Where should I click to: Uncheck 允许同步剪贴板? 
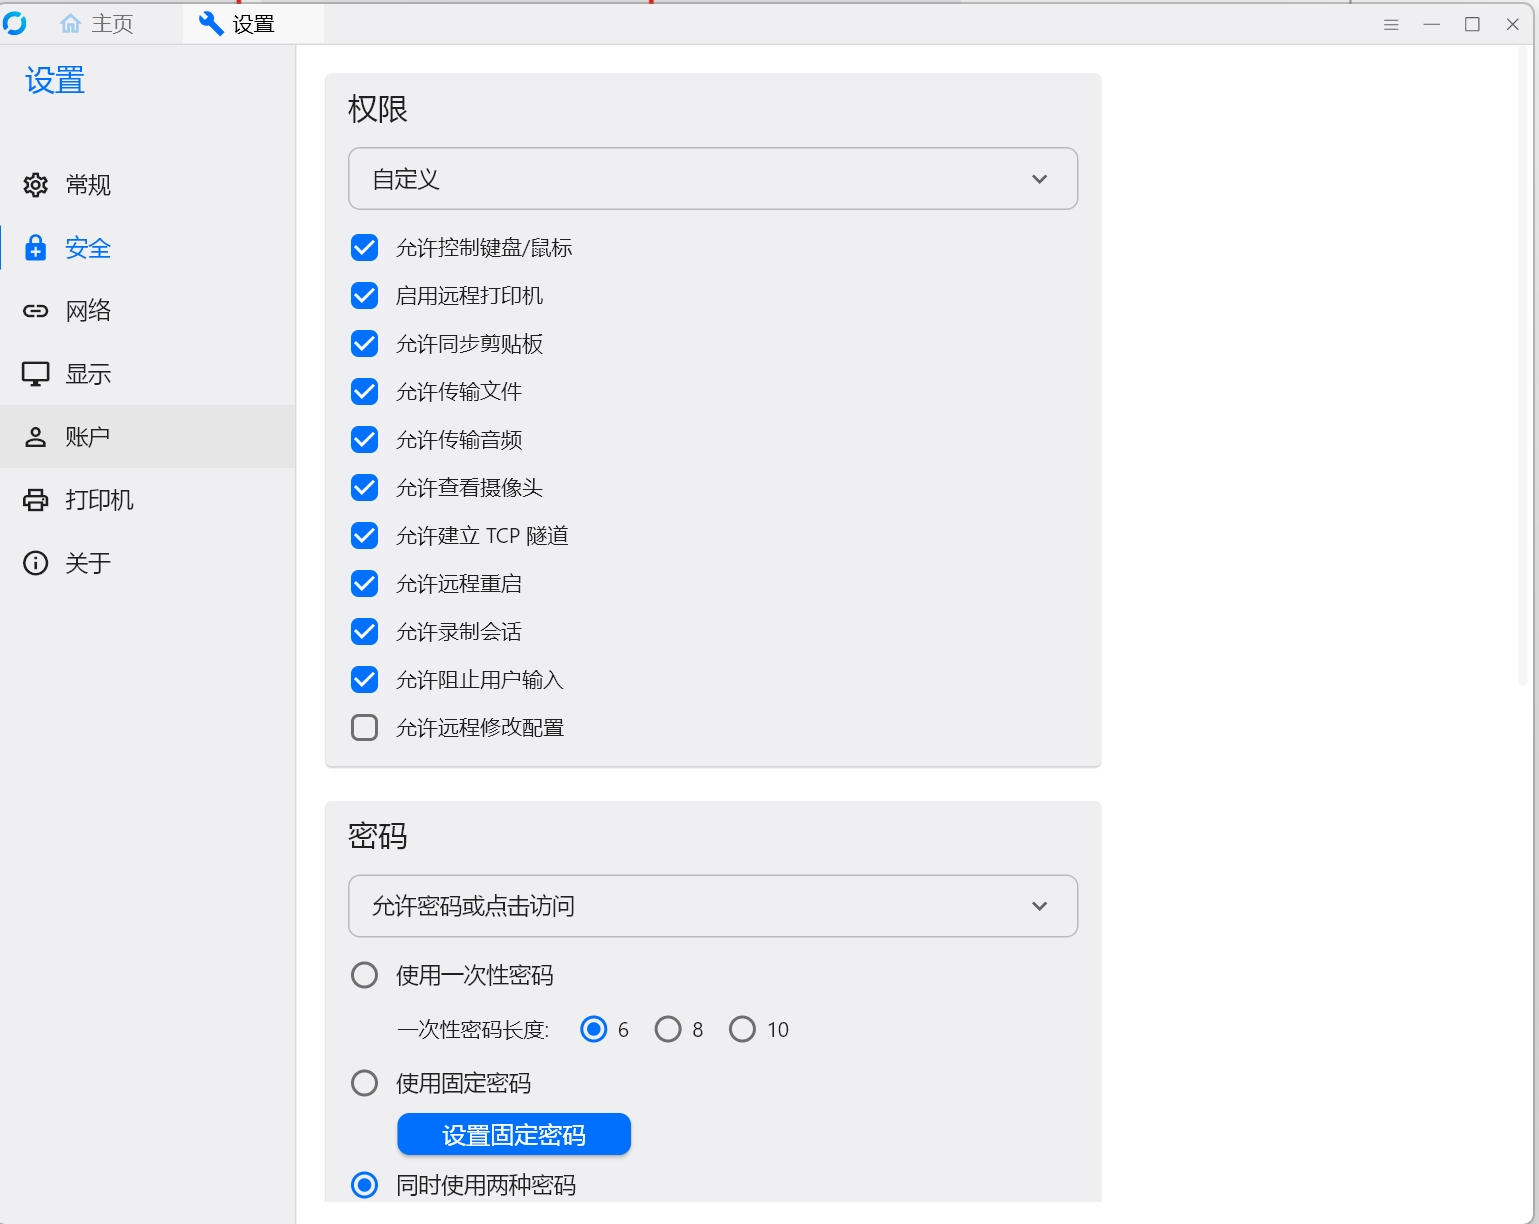(365, 344)
